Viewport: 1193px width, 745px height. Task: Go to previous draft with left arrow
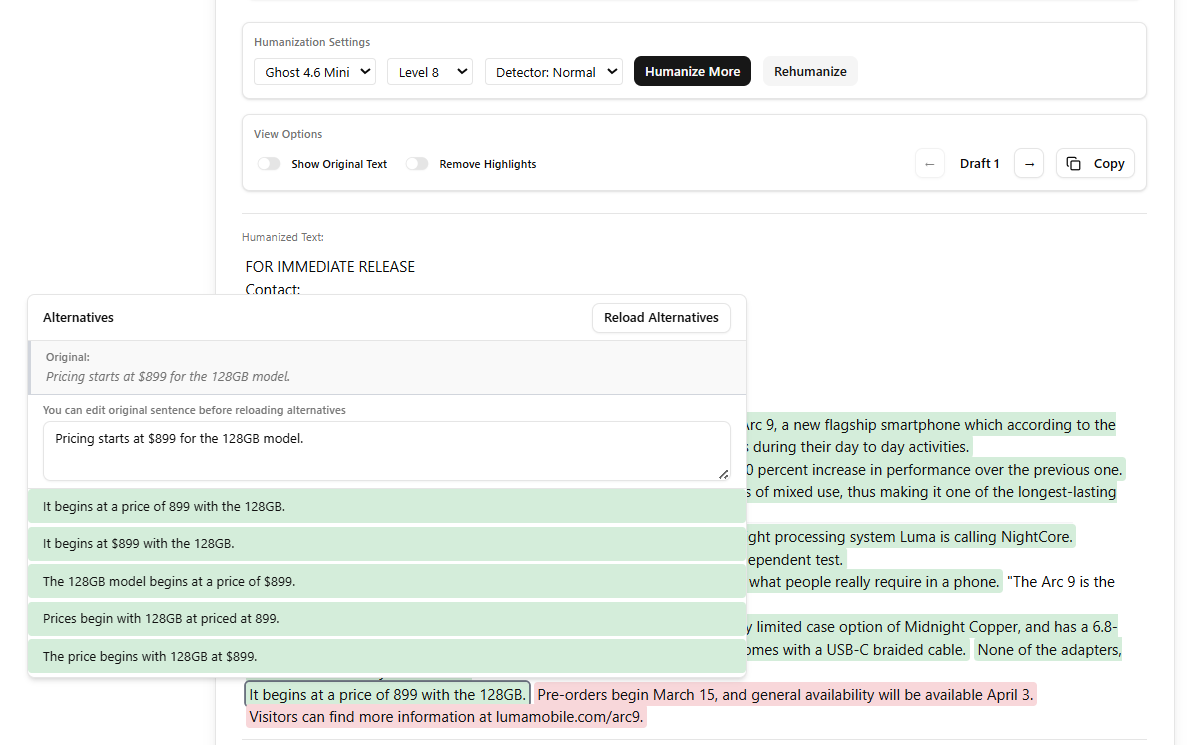[929, 163]
